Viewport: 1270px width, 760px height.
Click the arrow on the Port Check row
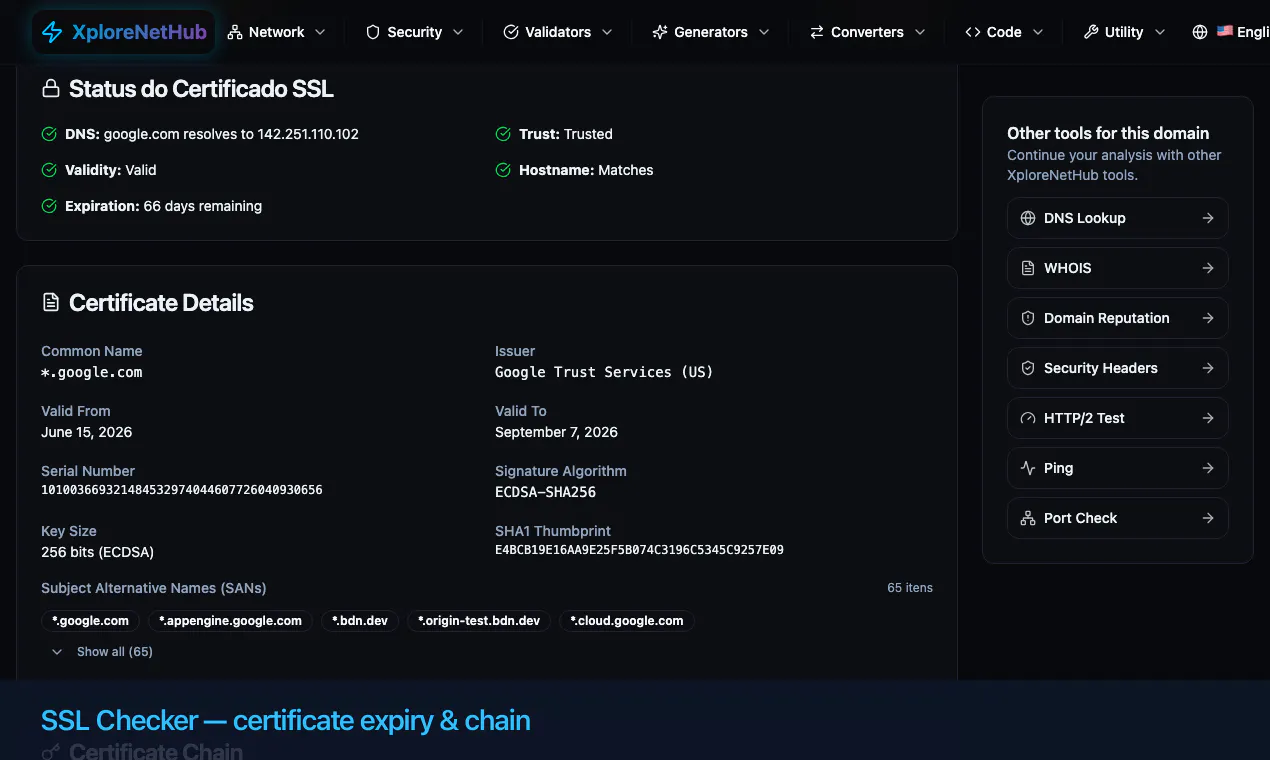click(1208, 518)
